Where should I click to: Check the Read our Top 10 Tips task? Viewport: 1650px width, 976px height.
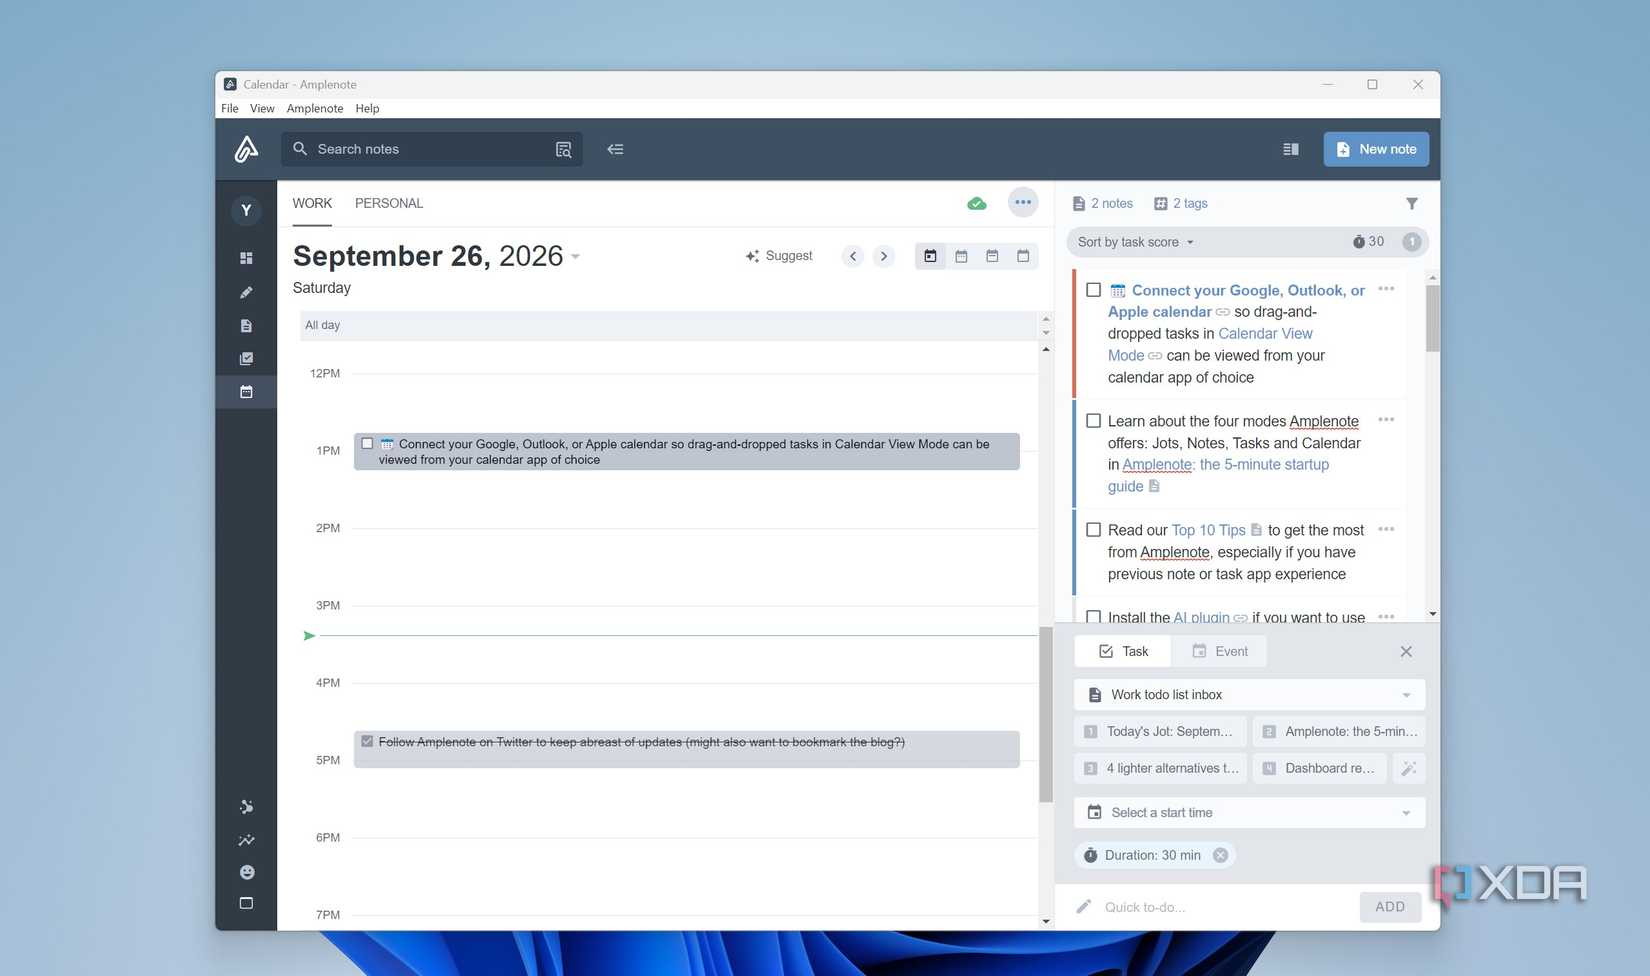(x=1093, y=530)
